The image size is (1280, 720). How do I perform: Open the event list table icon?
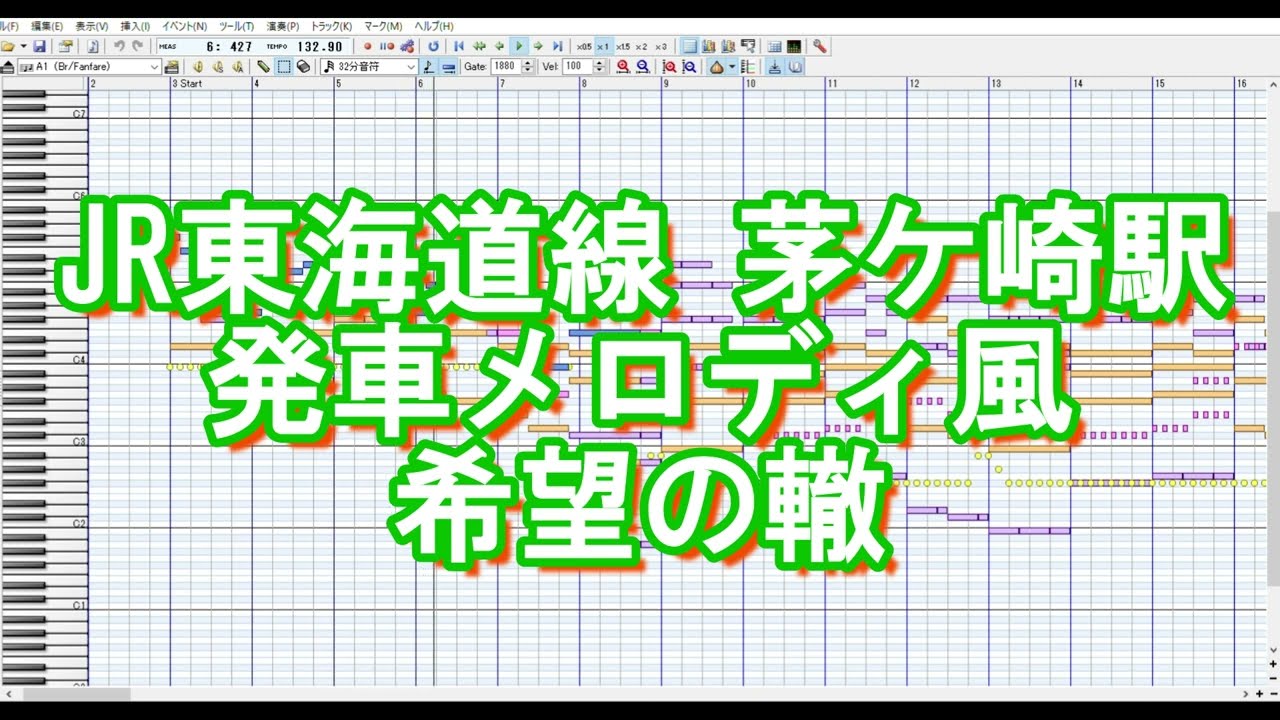(774, 46)
